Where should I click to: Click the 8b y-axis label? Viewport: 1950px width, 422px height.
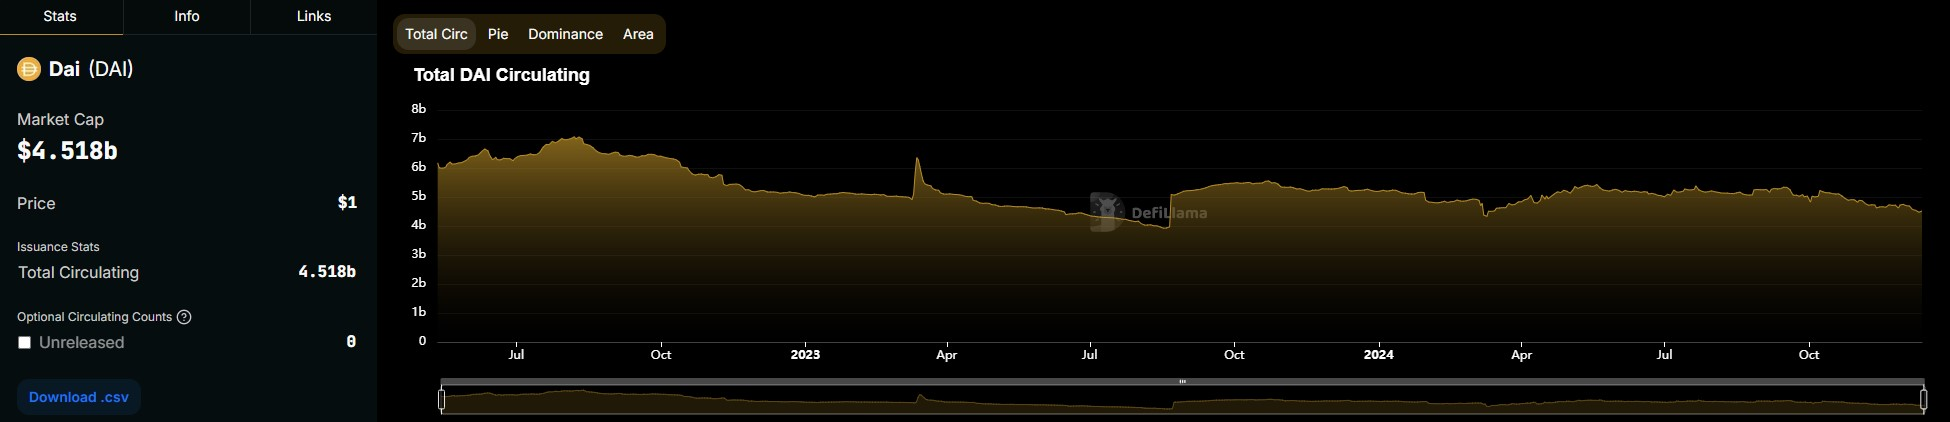click(x=419, y=109)
